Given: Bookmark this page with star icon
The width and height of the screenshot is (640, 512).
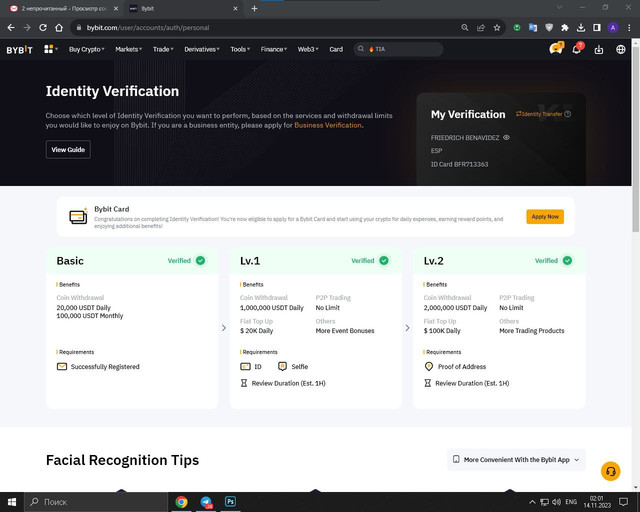Looking at the screenshot, I should (x=497, y=27).
